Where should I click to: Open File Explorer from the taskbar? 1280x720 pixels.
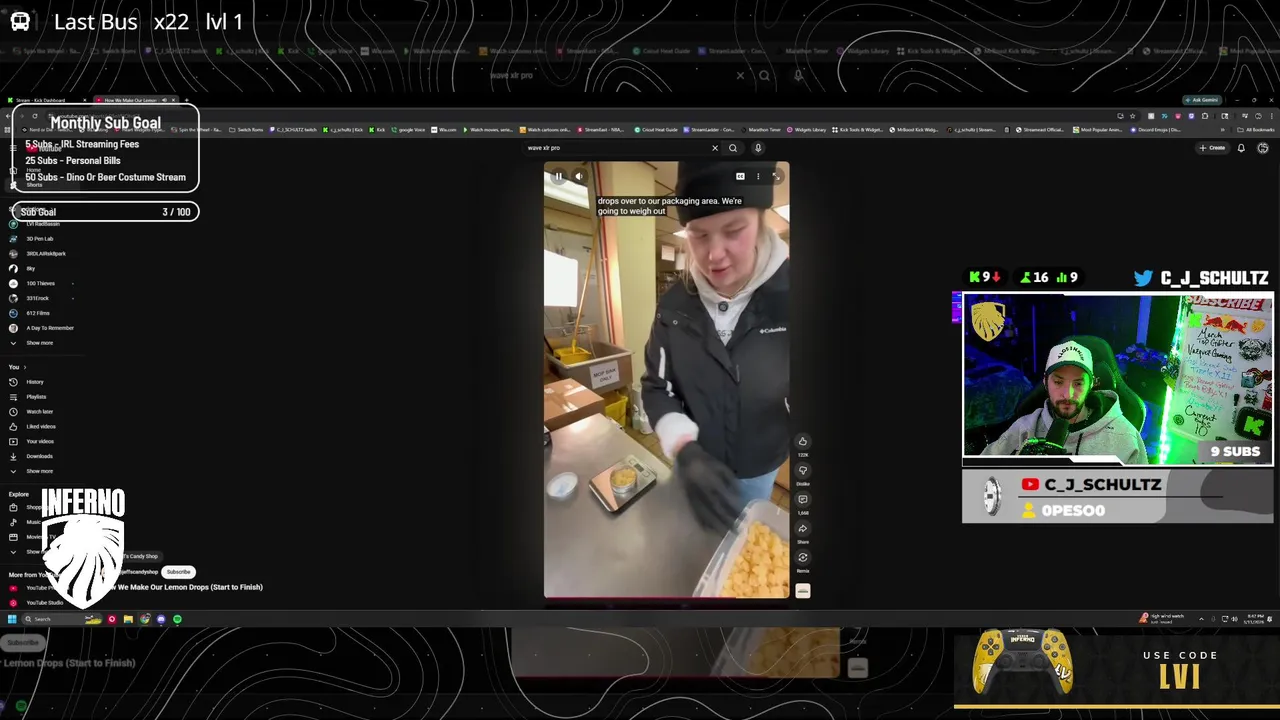[128, 619]
